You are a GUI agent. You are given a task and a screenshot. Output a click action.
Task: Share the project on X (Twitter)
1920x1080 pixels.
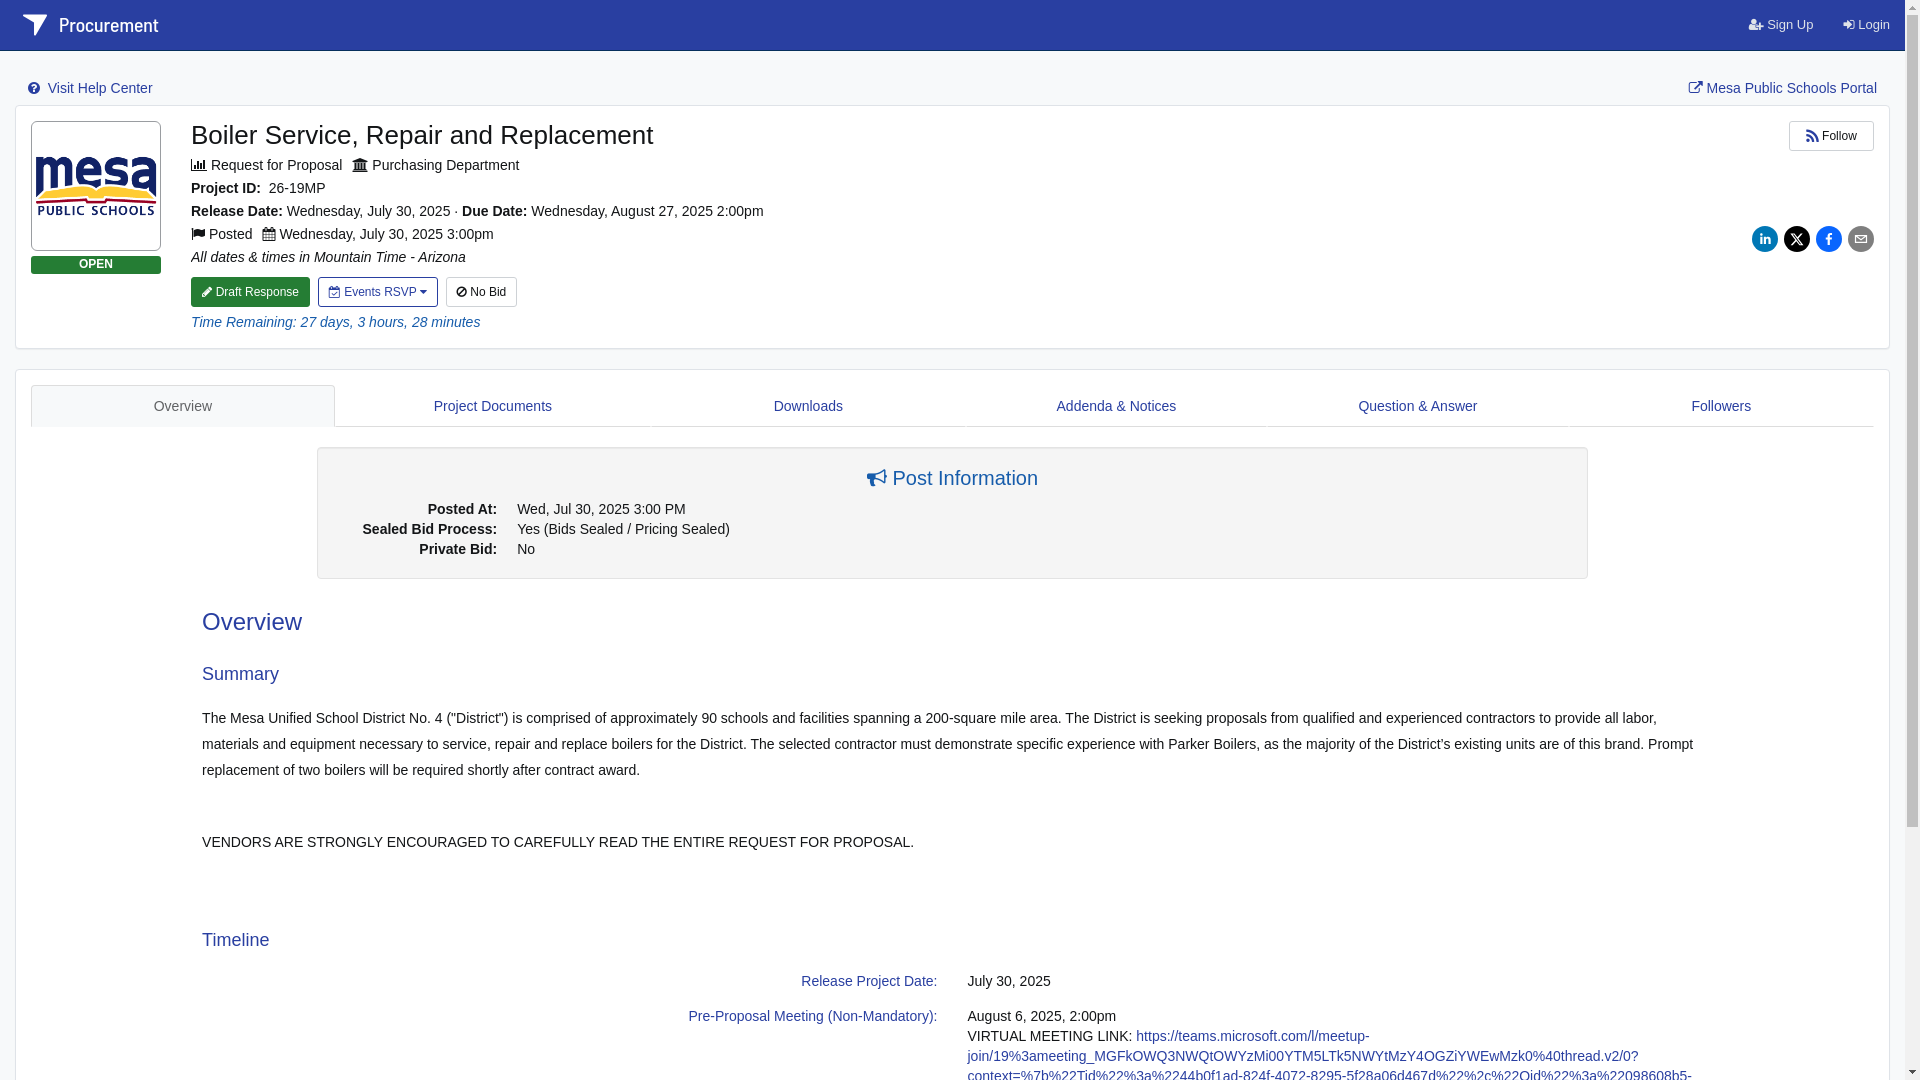coord(1797,239)
